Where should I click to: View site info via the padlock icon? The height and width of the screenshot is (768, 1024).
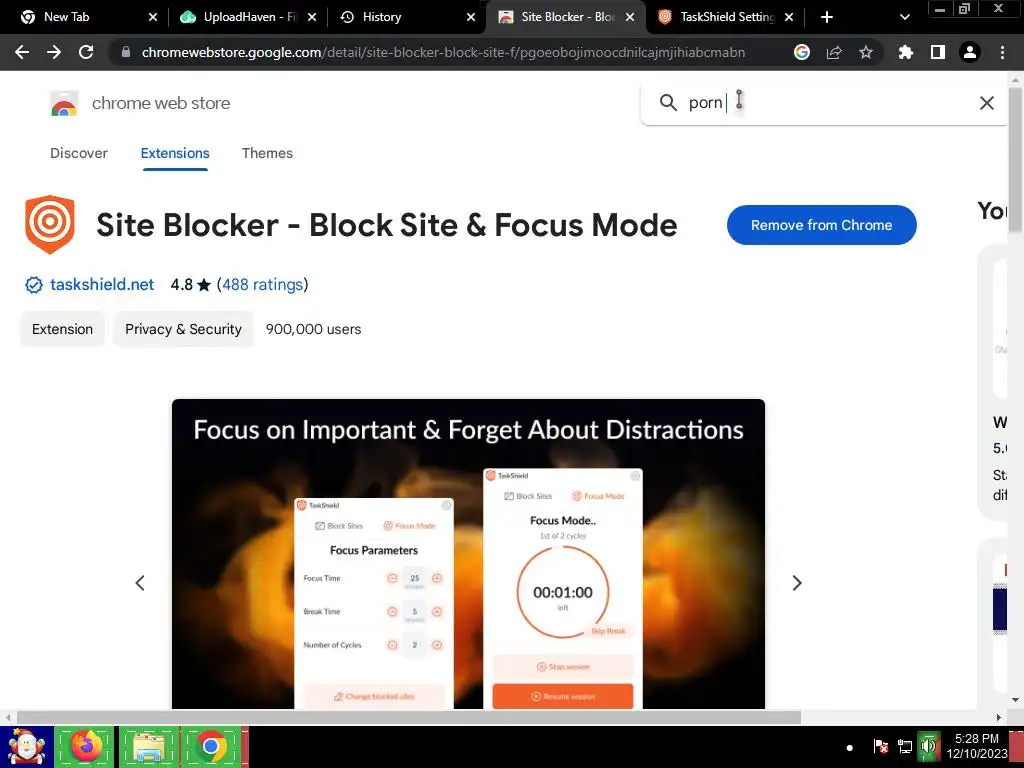pos(126,52)
